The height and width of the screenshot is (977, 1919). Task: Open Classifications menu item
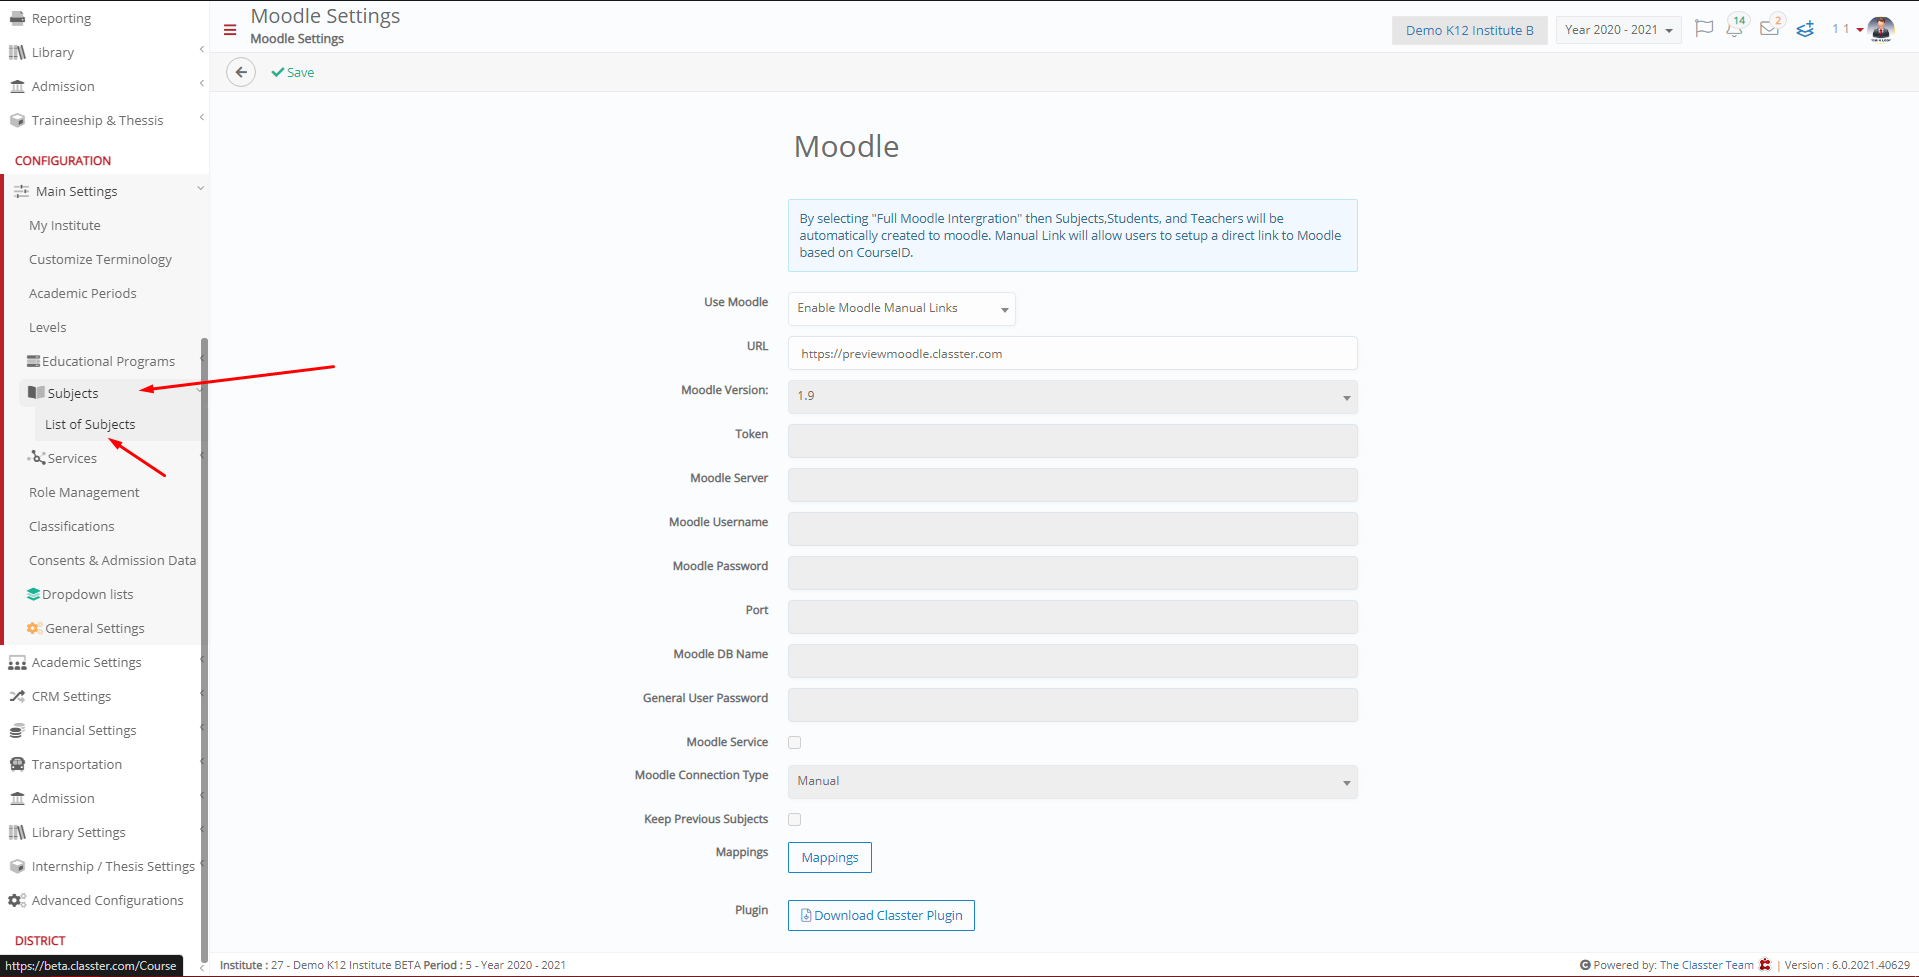(x=72, y=526)
